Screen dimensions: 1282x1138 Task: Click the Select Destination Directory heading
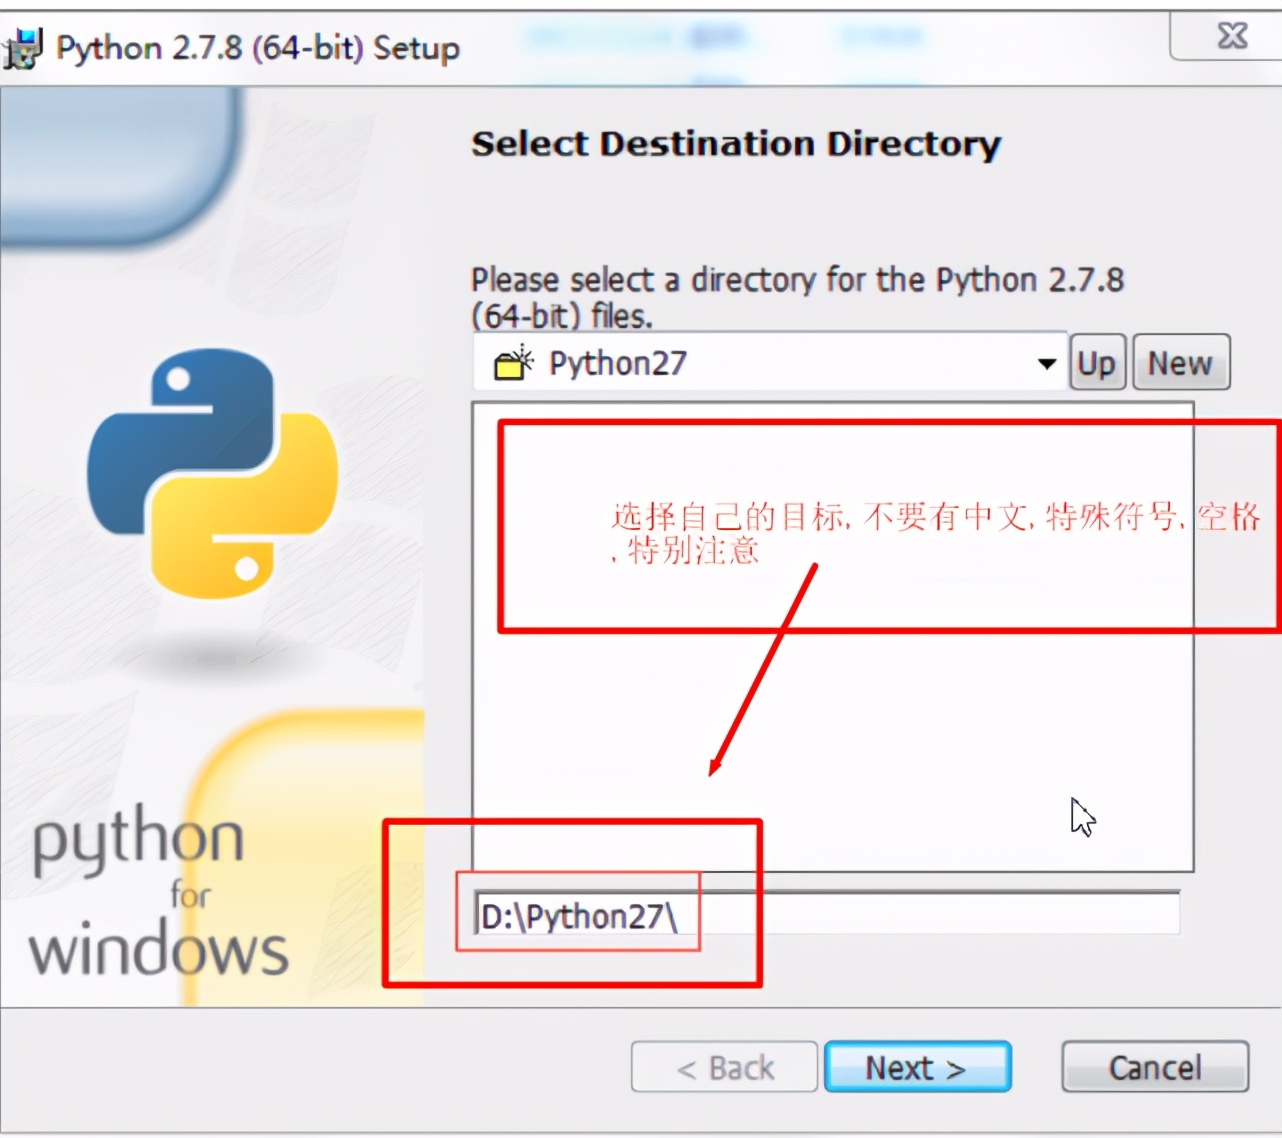tap(736, 143)
